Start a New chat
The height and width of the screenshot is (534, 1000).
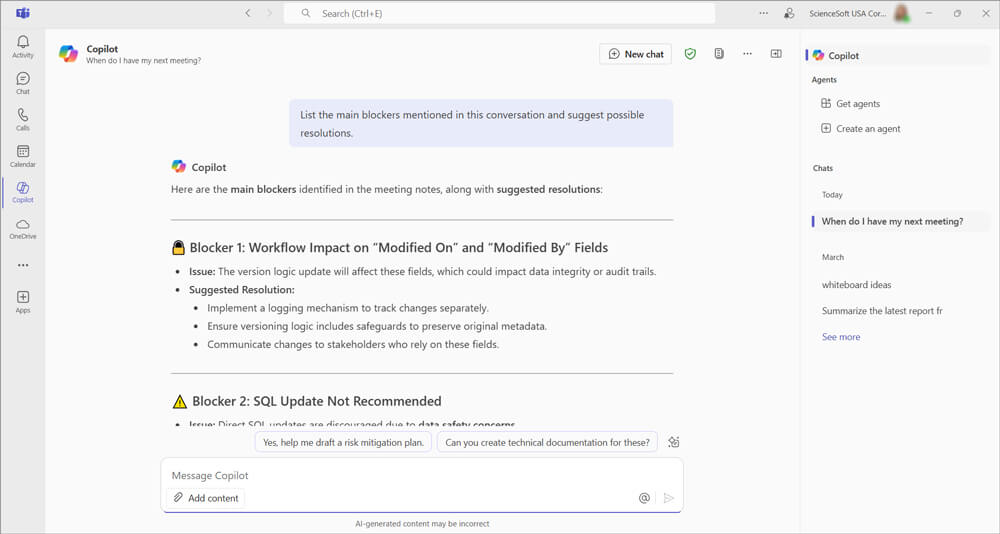636,54
